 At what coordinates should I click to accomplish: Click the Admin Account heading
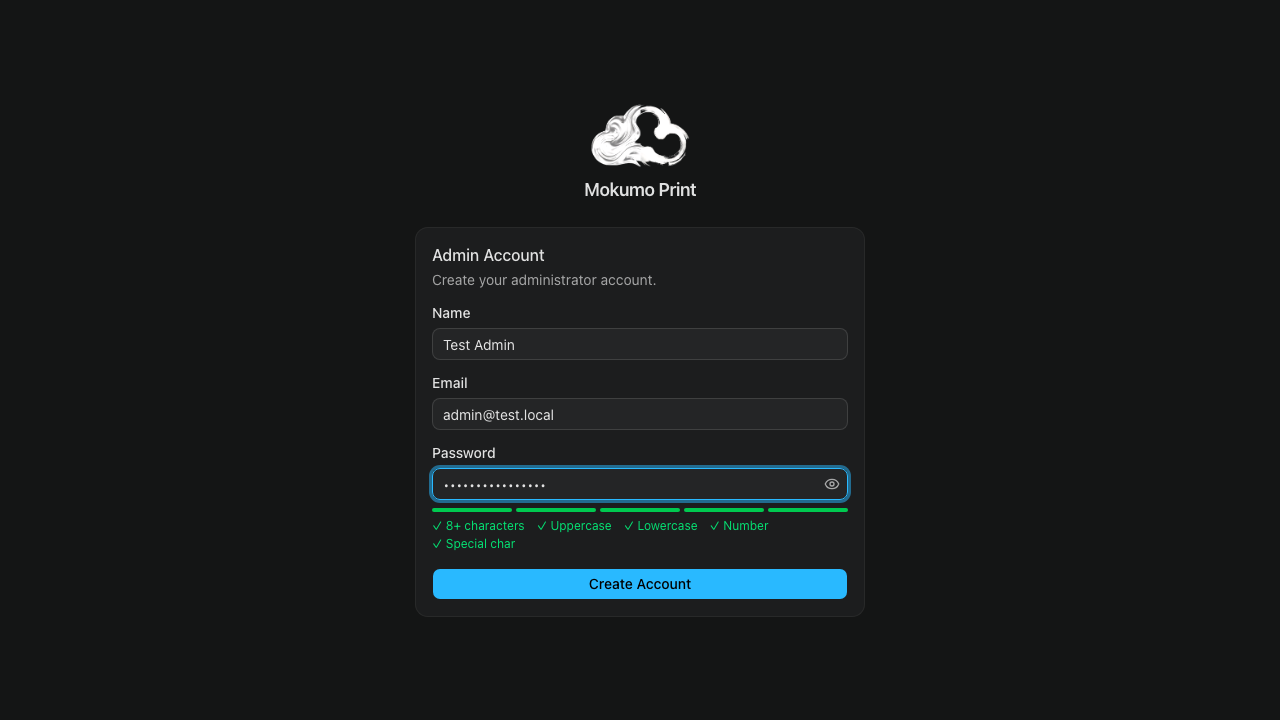pos(488,255)
